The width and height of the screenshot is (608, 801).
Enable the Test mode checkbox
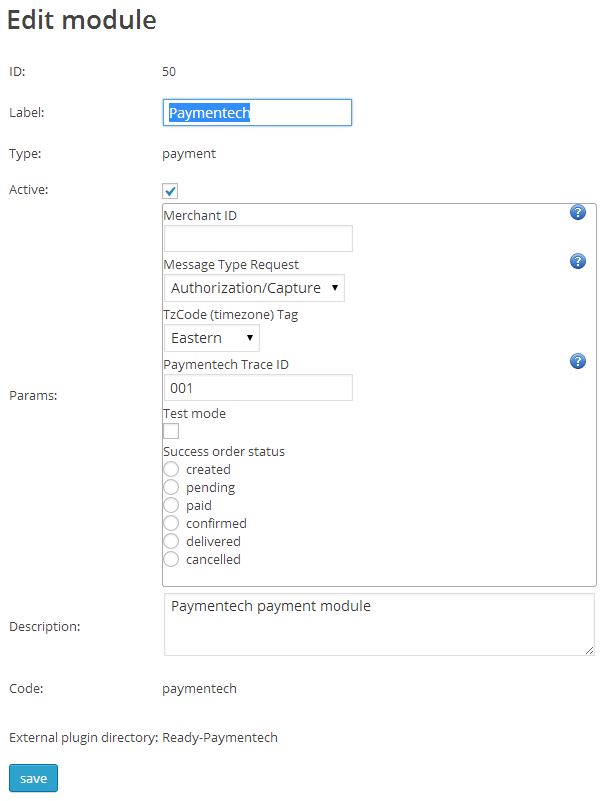(x=171, y=431)
